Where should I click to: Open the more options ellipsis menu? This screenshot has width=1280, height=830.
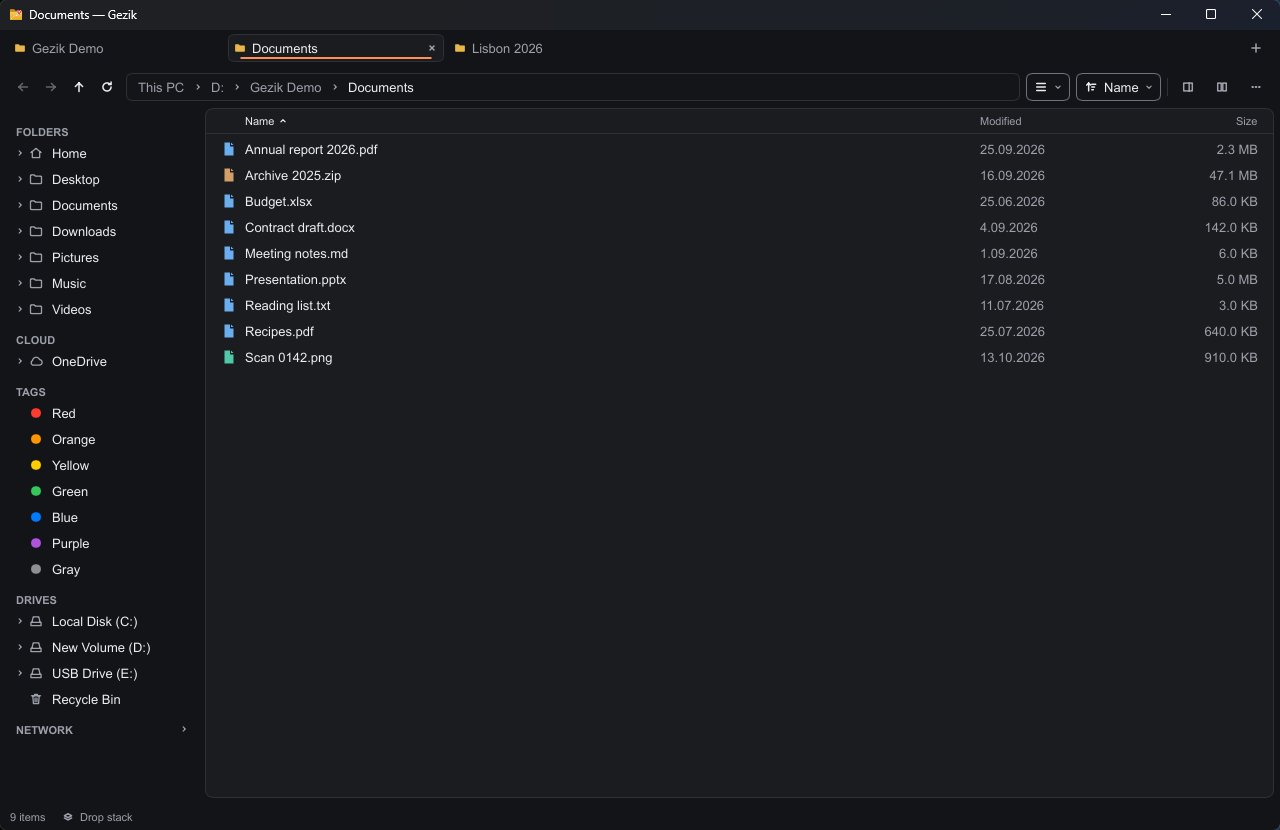(1256, 87)
